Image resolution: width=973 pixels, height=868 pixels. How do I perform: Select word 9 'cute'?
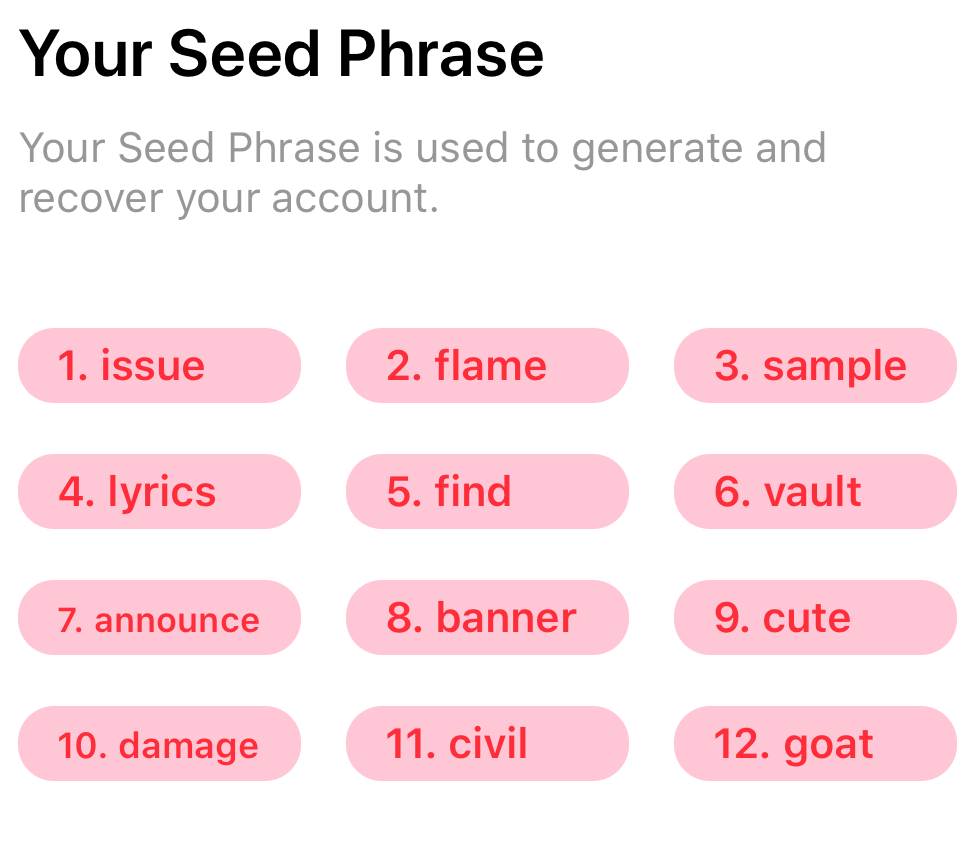[x=815, y=618]
